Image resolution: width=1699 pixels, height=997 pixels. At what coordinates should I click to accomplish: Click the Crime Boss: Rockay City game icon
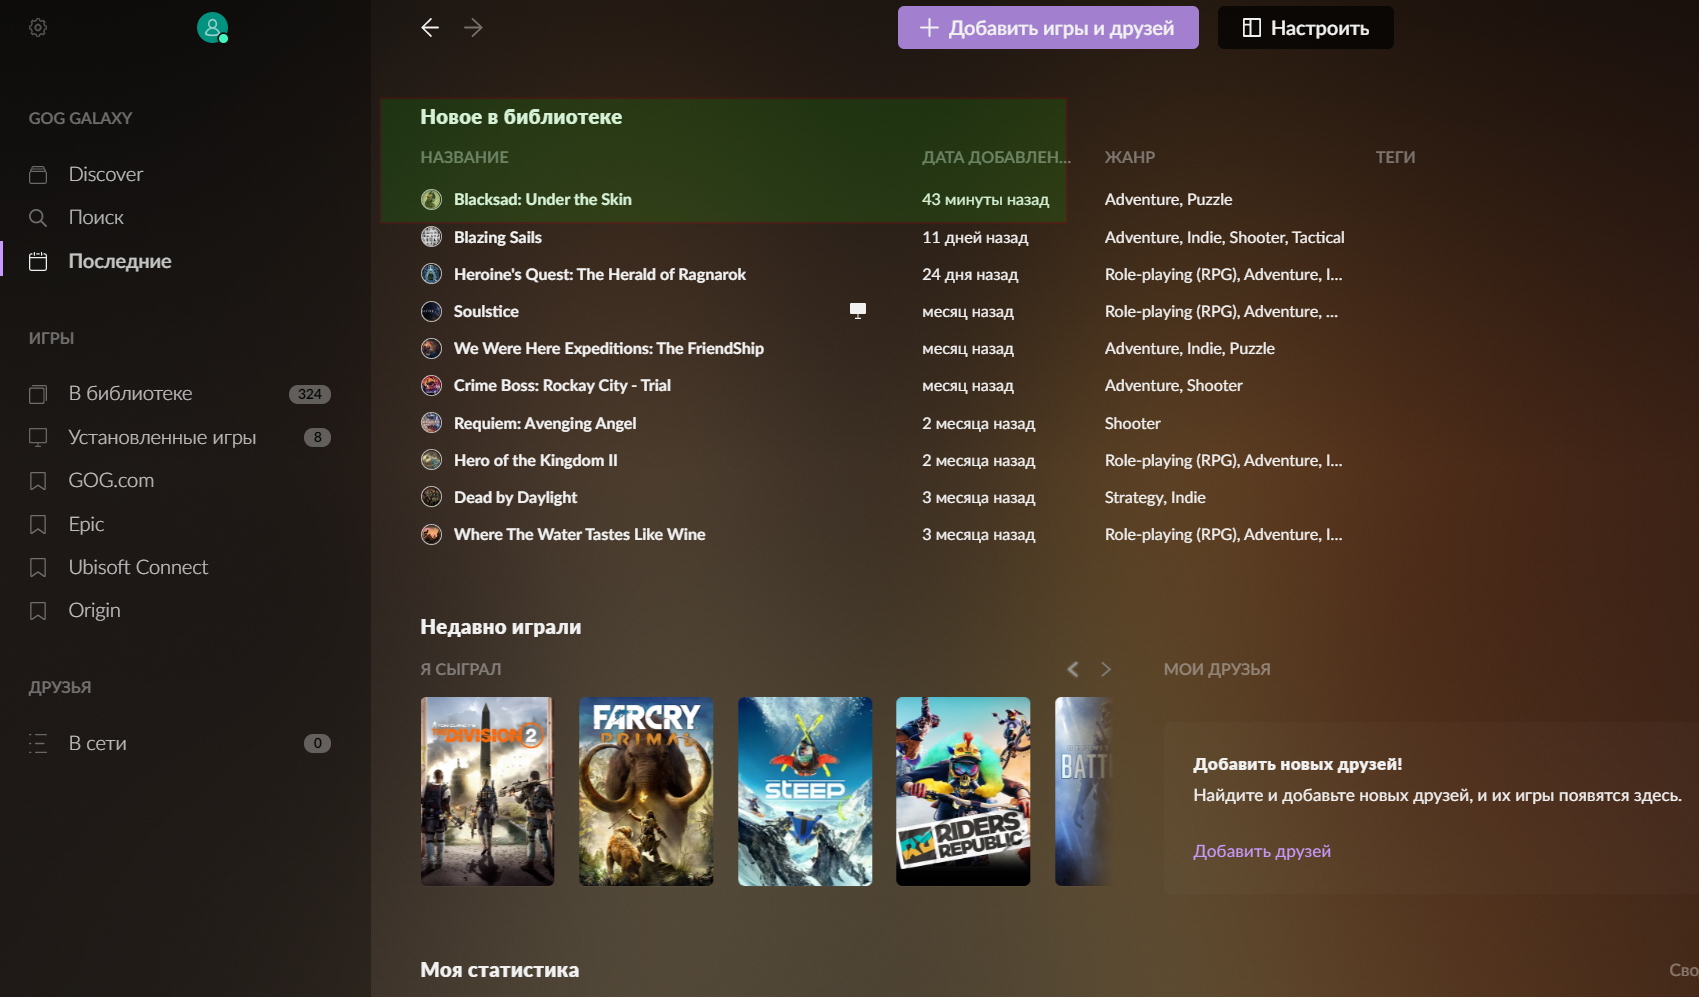[431, 385]
